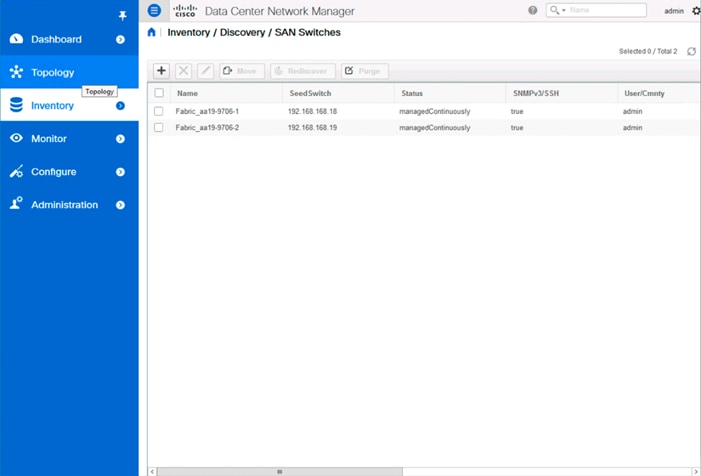Screen dimensions: 701x476
Task: Toggle the select-all header checkbox
Action: pyautogui.click(x=159, y=93)
